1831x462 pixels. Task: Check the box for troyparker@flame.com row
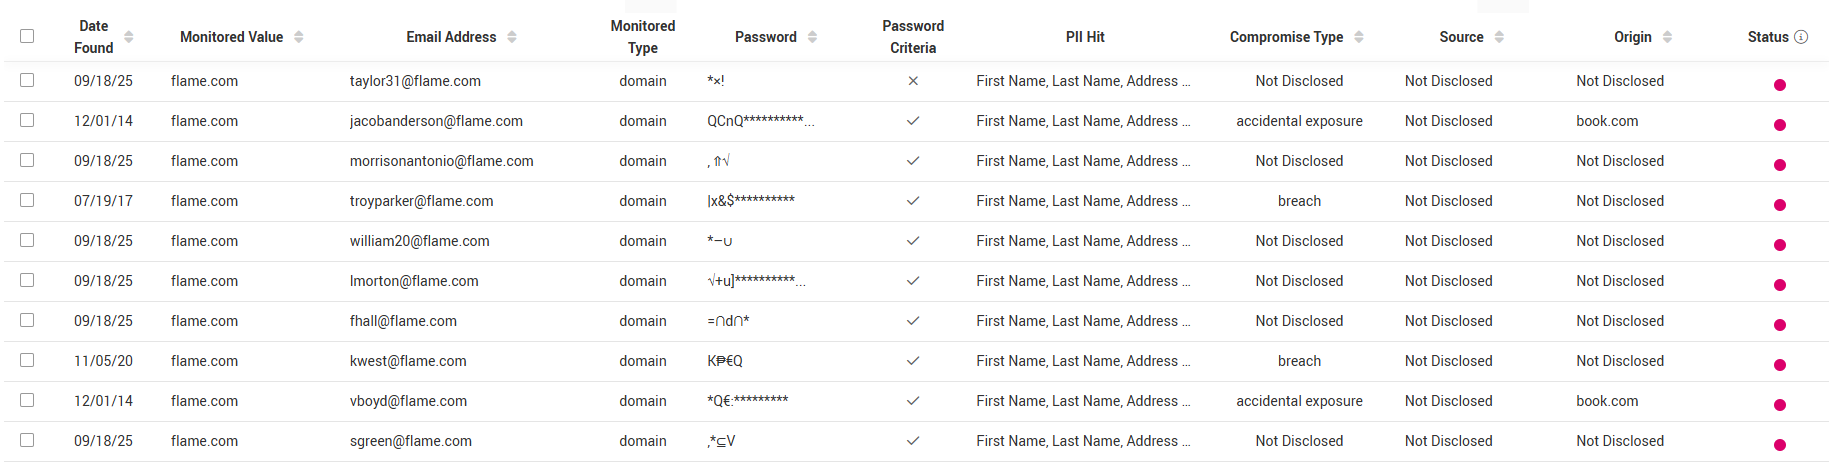tap(27, 200)
